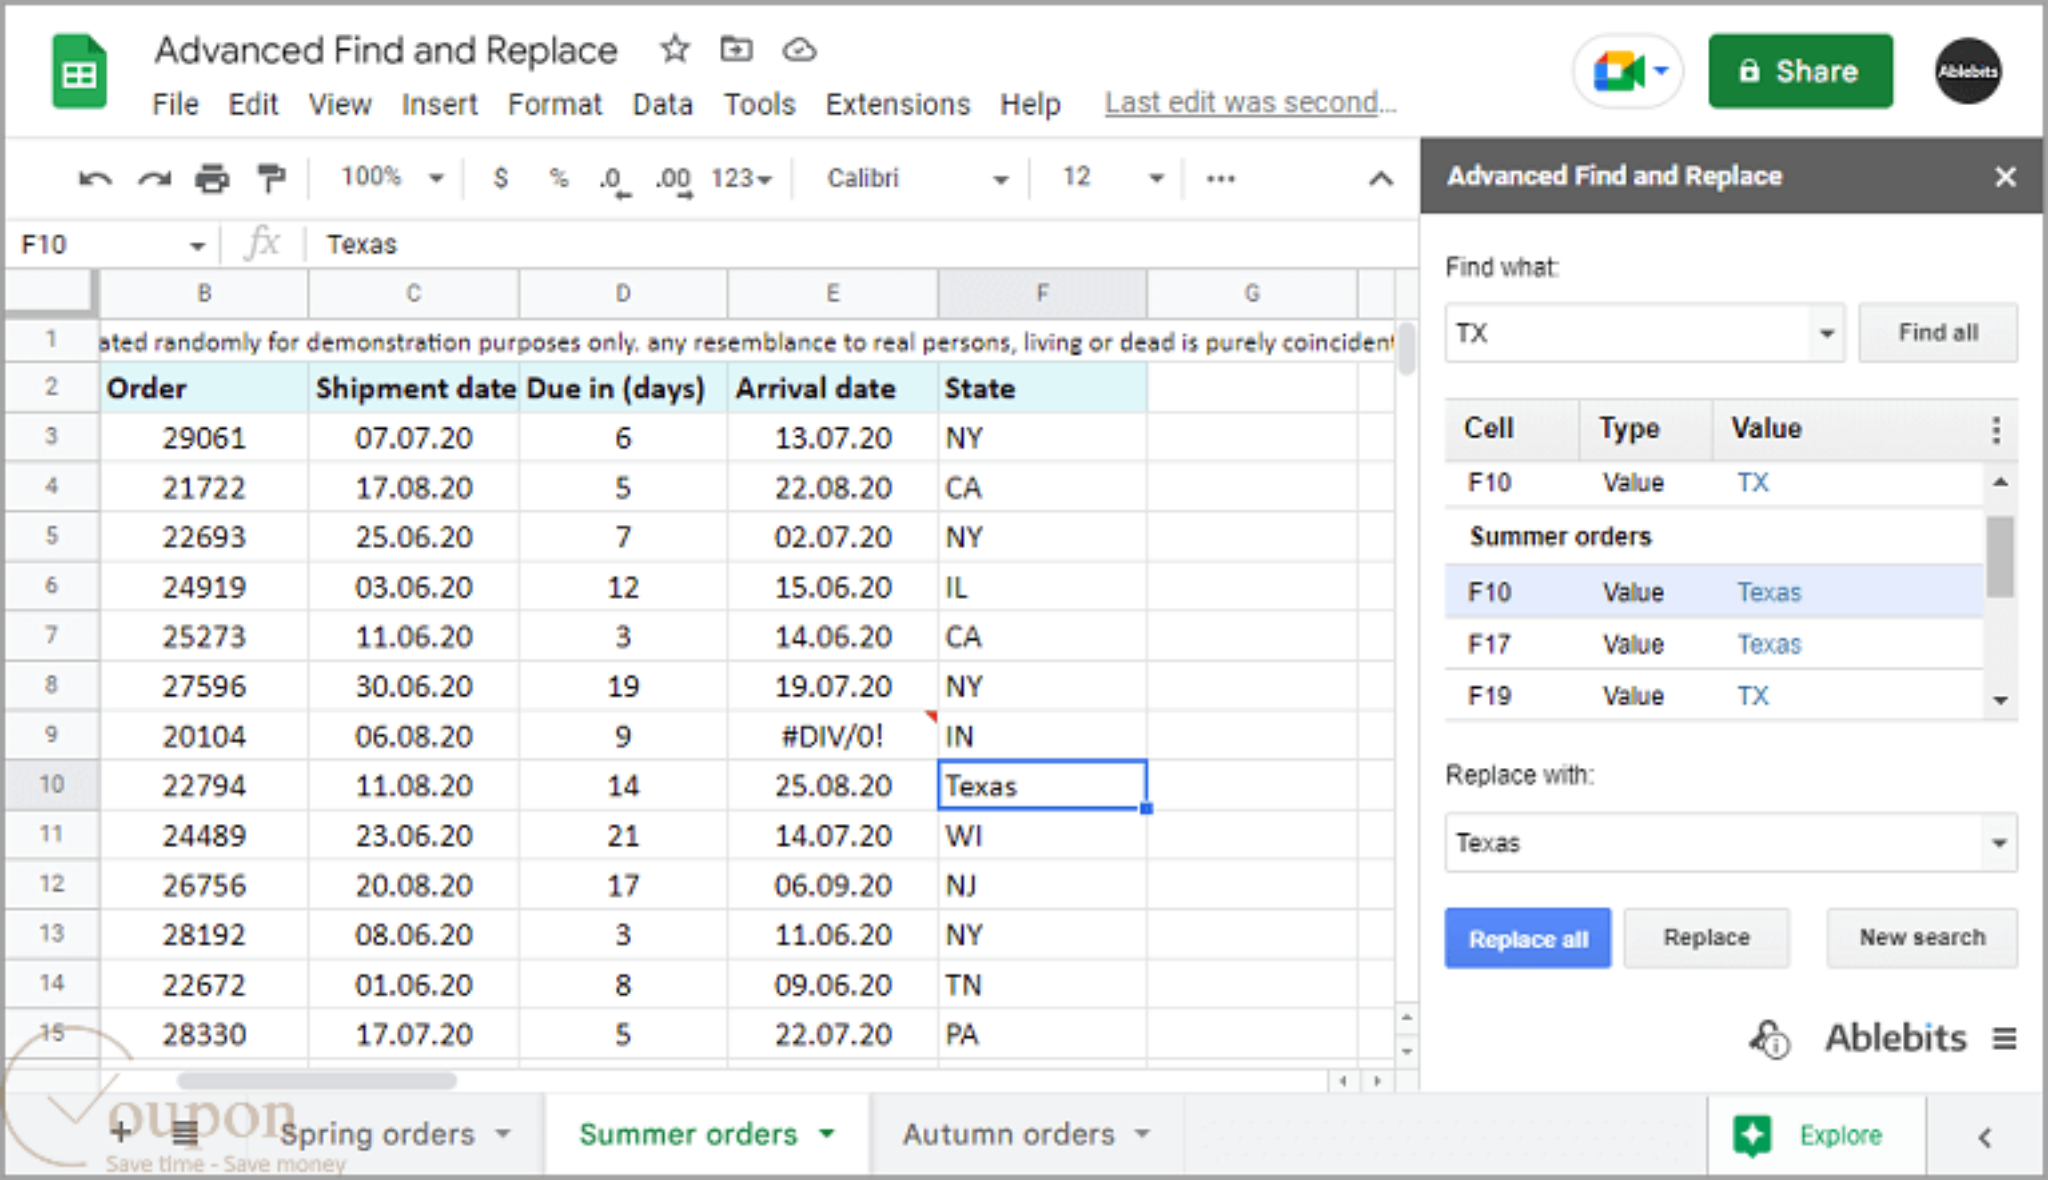Close the Advanced Find and Replace sidebar
Viewport: 2048px width, 1180px height.
coord(2005,177)
